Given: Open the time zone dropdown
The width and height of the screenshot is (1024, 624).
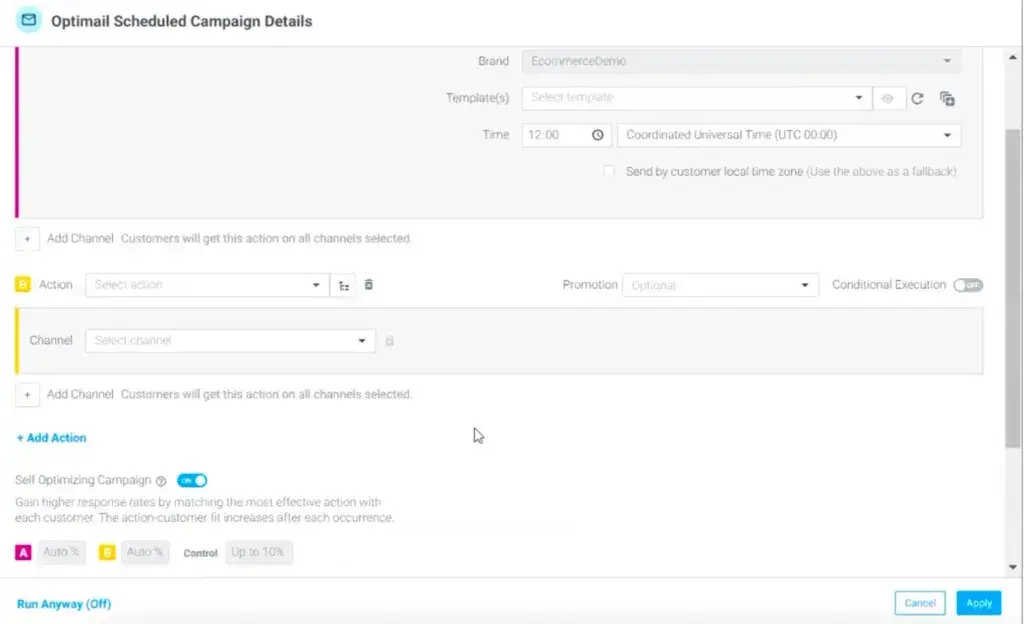Looking at the screenshot, I should pos(789,135).
